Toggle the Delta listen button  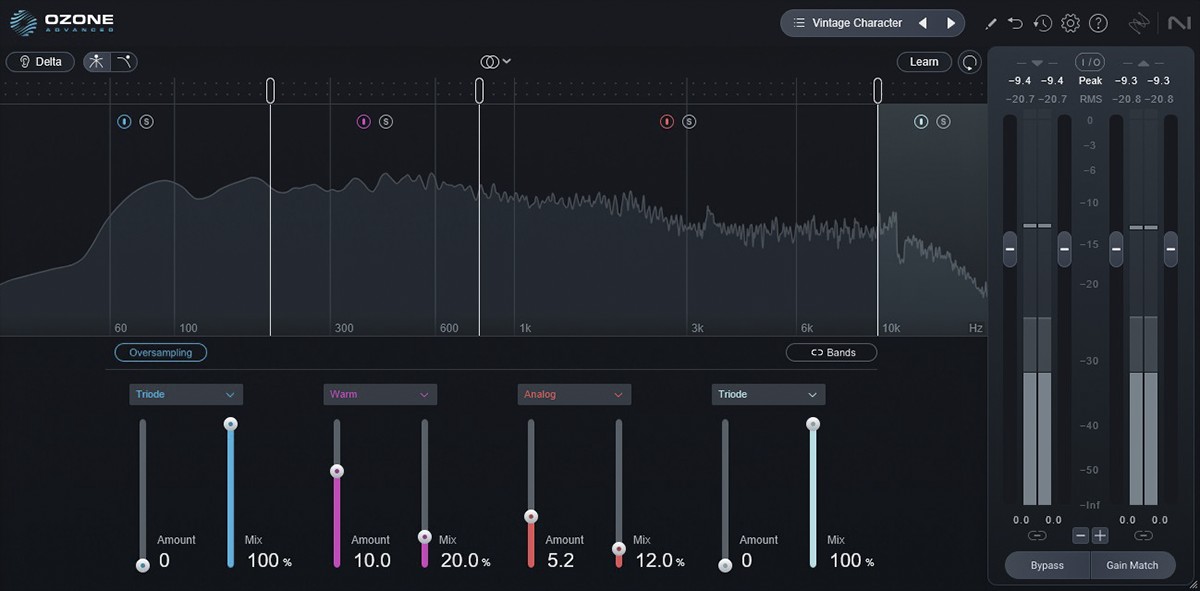pyautogui.click(x=40, y=62)
